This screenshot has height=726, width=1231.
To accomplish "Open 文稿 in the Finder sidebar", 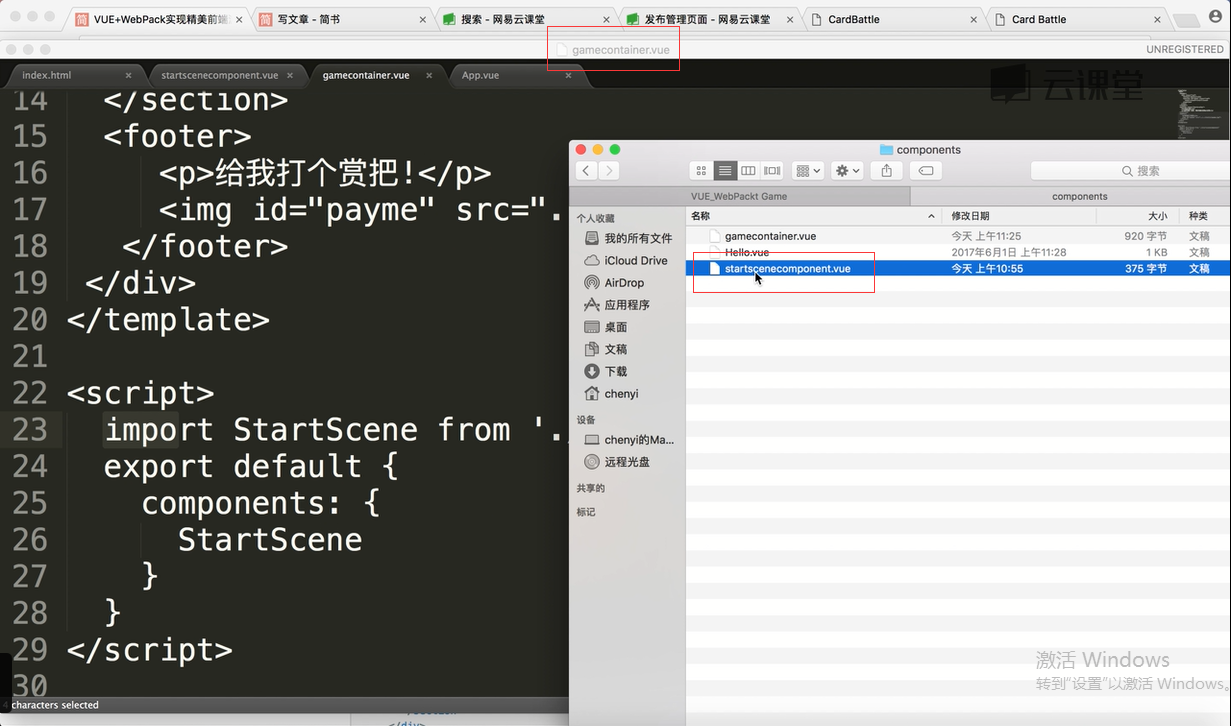I will click(x=605, y=349).
